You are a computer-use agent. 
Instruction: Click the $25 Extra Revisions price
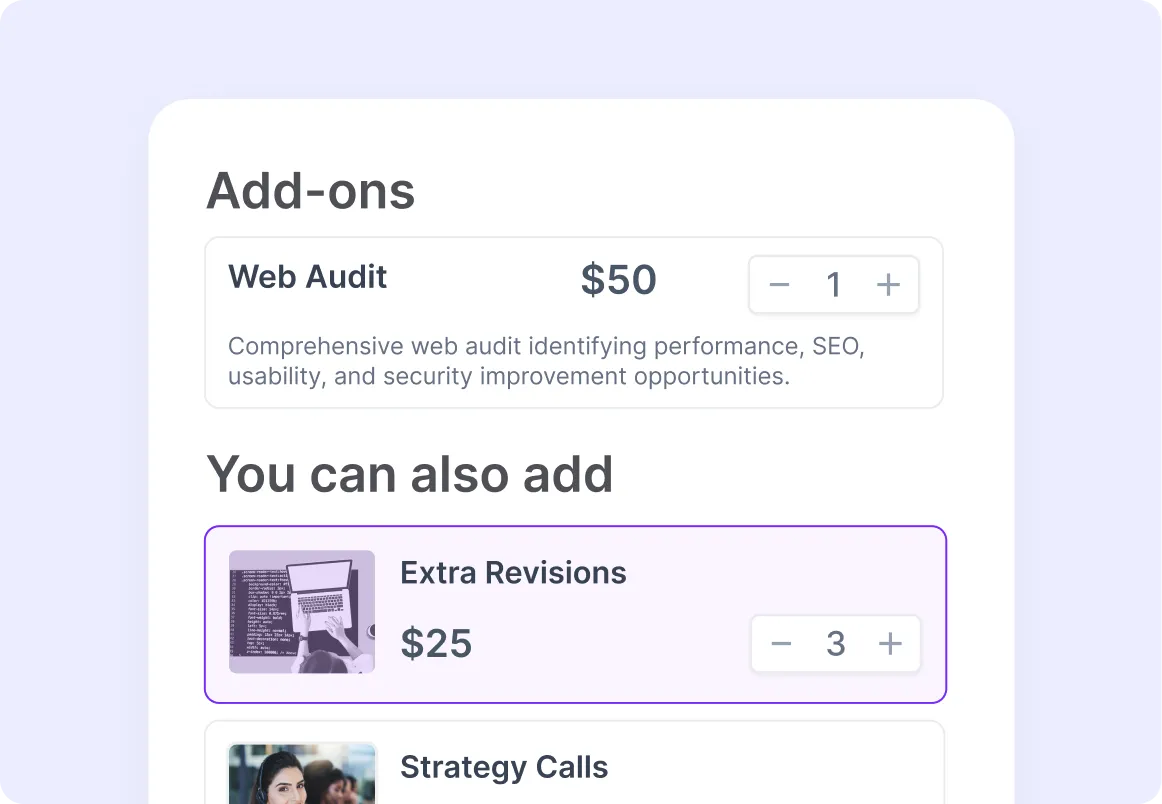point(436,644)
